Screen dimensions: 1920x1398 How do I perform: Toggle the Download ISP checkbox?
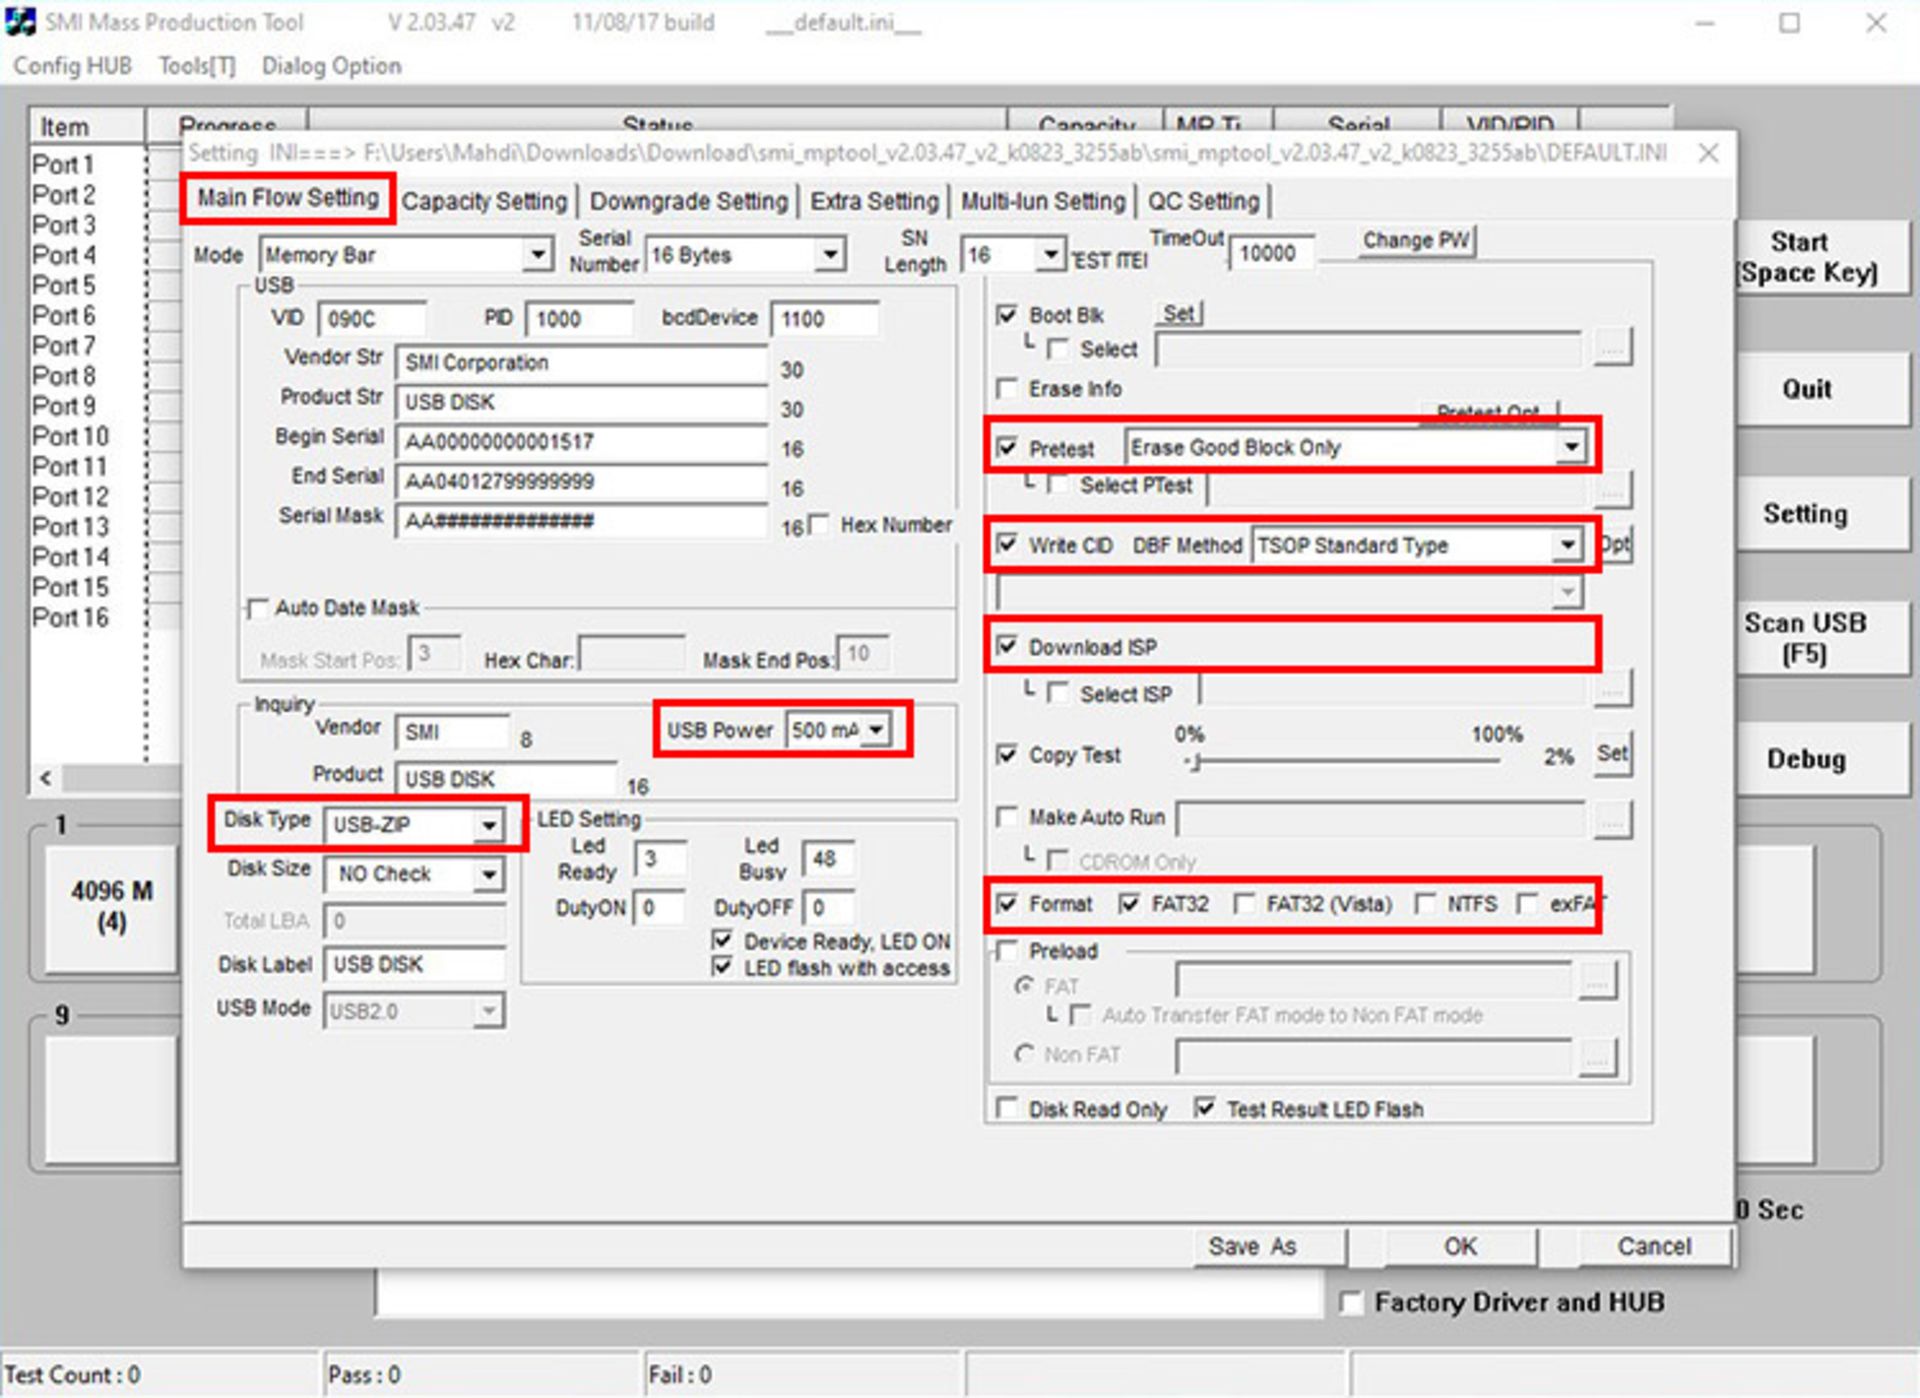pyautogui.click(x=1008, y=646)
